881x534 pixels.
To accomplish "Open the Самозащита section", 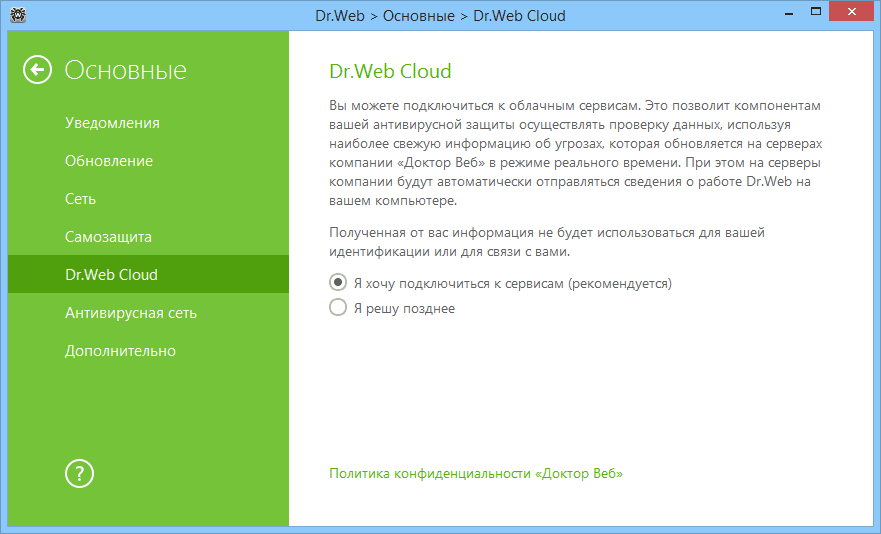I will [108, 237].
